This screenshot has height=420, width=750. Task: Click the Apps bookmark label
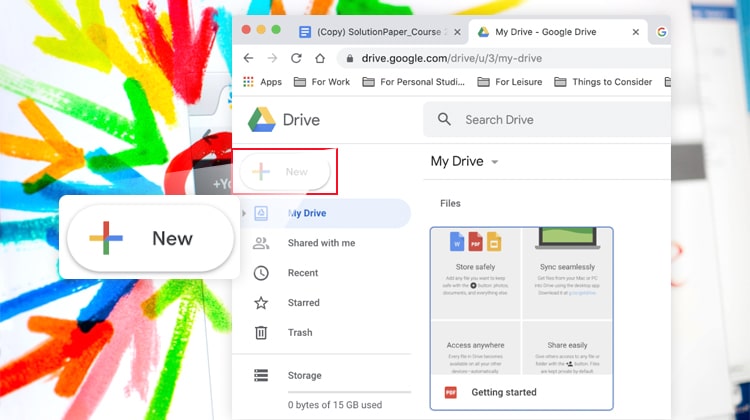pos(271,82)
